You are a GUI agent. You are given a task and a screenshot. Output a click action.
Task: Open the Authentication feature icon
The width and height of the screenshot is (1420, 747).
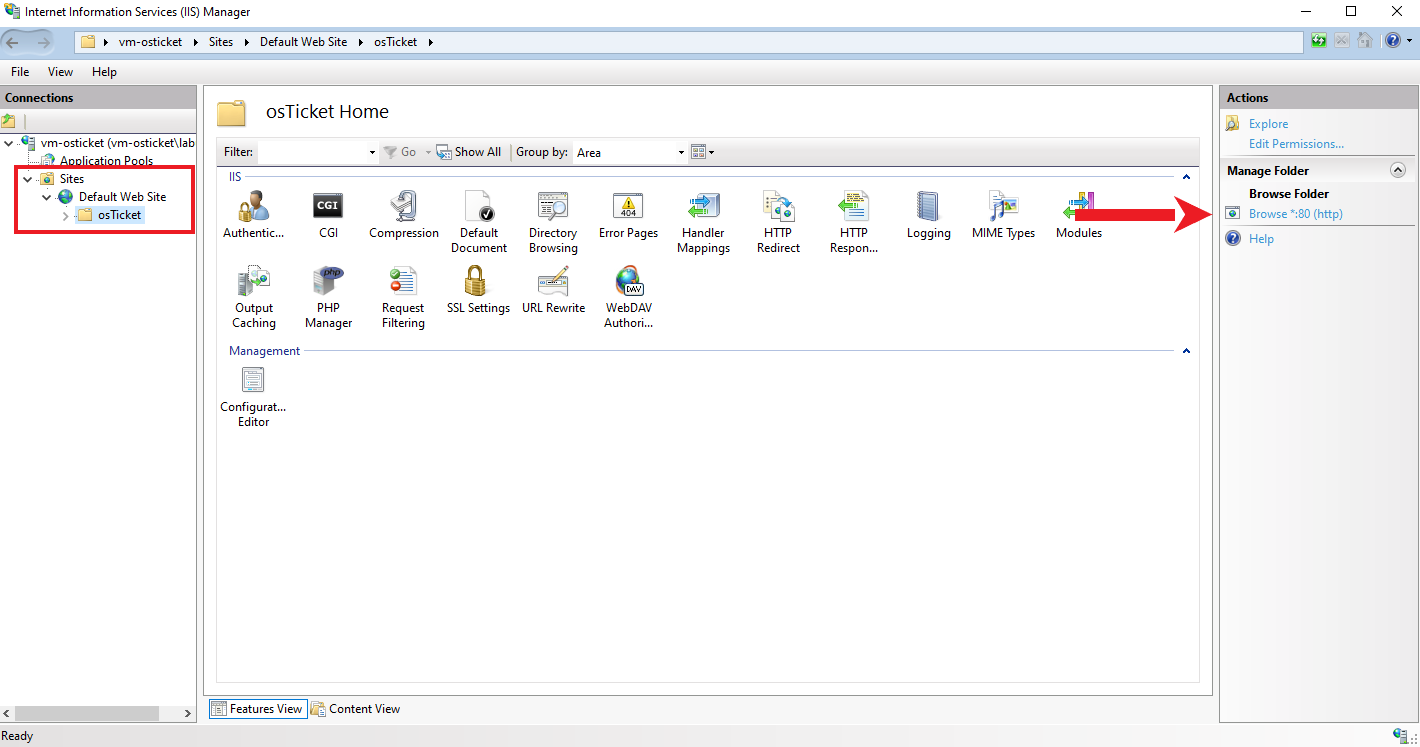point(253,215)
